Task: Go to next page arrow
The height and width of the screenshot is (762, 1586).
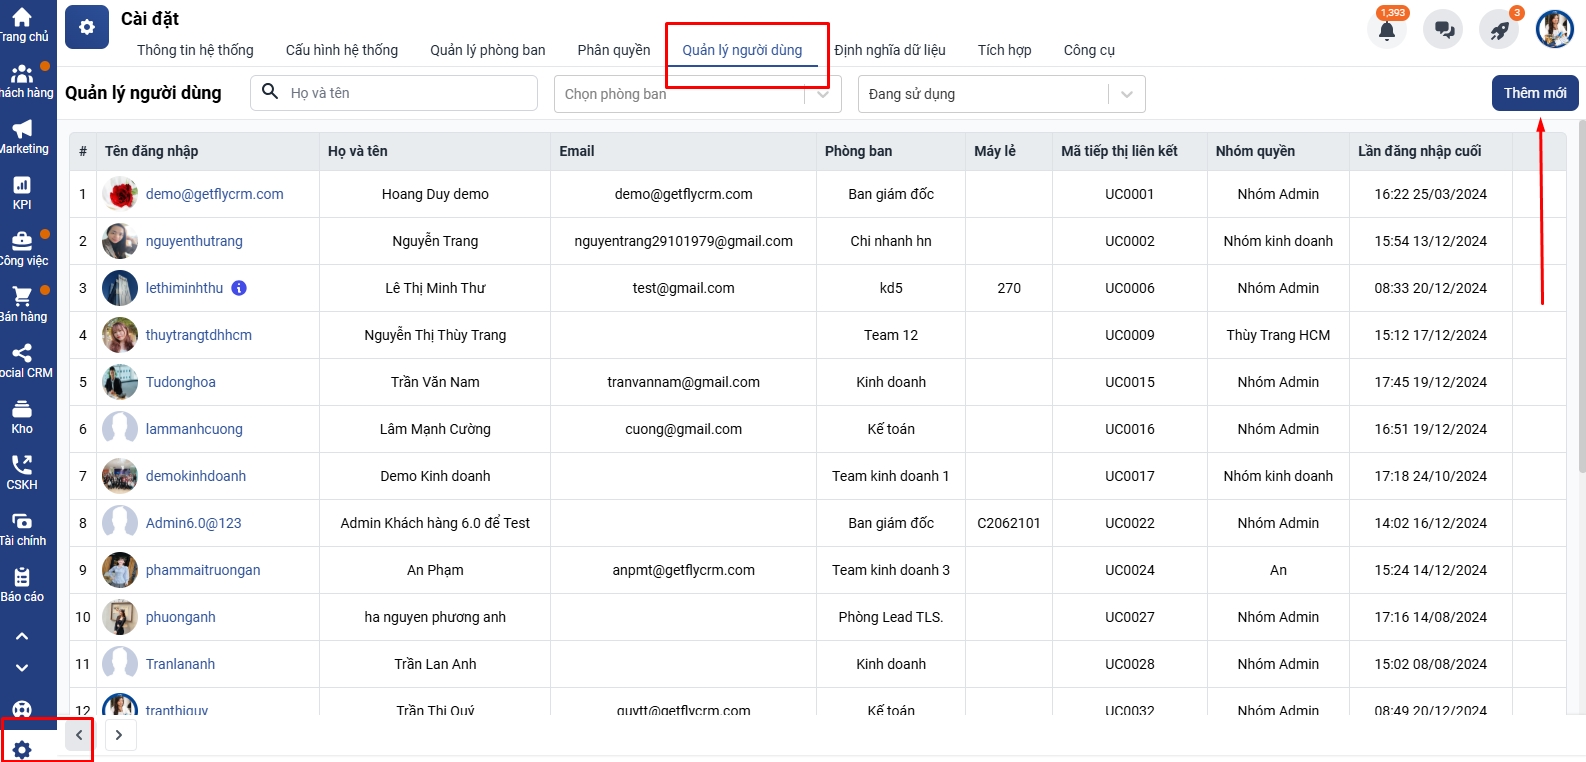Action: pyautogui.click(x=119, y=735)
